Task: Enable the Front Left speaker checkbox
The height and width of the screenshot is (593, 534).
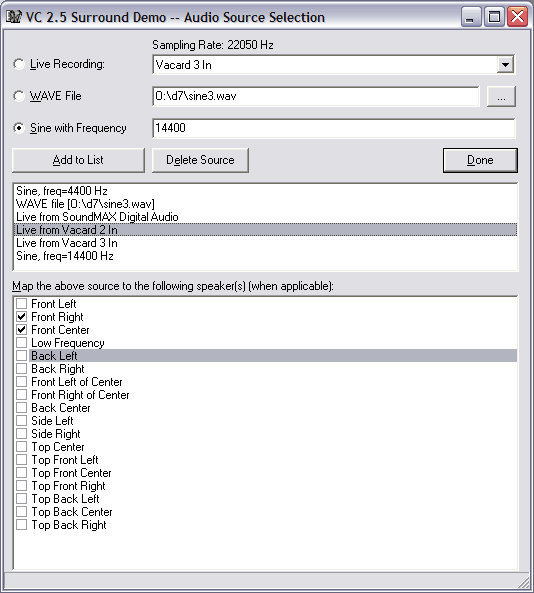Action: click(22, 304)
